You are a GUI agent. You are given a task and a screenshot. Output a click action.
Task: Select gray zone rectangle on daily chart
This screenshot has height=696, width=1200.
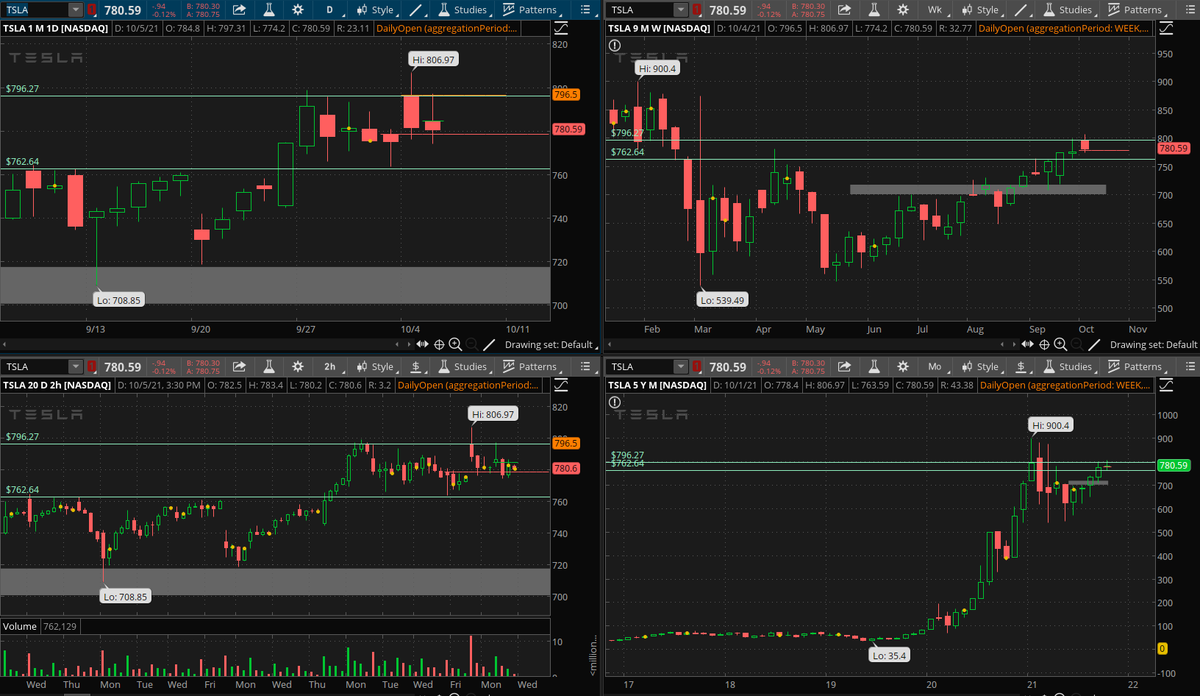click(x=275, y=285)
